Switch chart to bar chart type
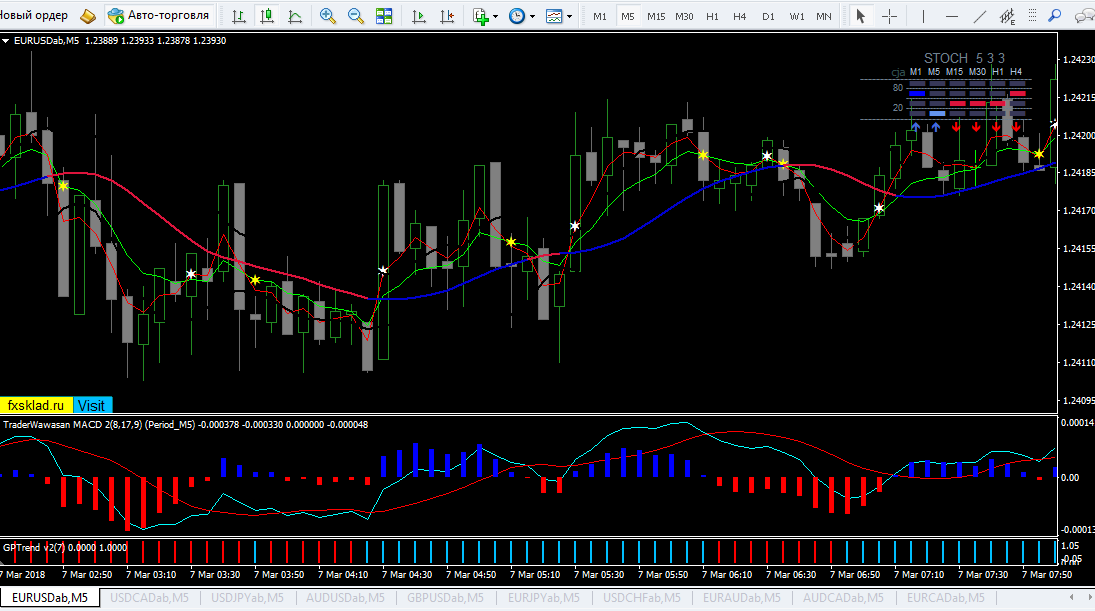This screenshot has width=1095, height=611. [x=239, y=15]
